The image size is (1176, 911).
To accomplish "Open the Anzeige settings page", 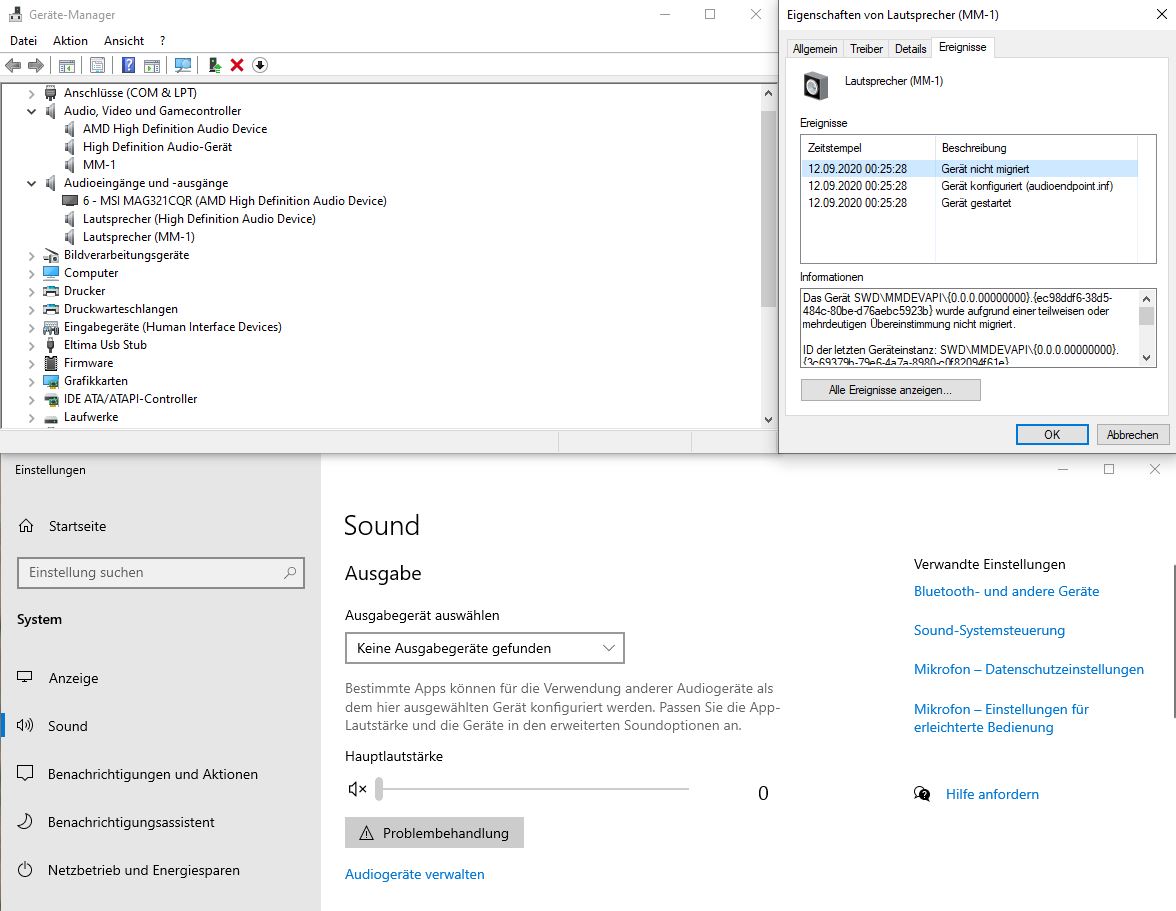I will point(74,678).
